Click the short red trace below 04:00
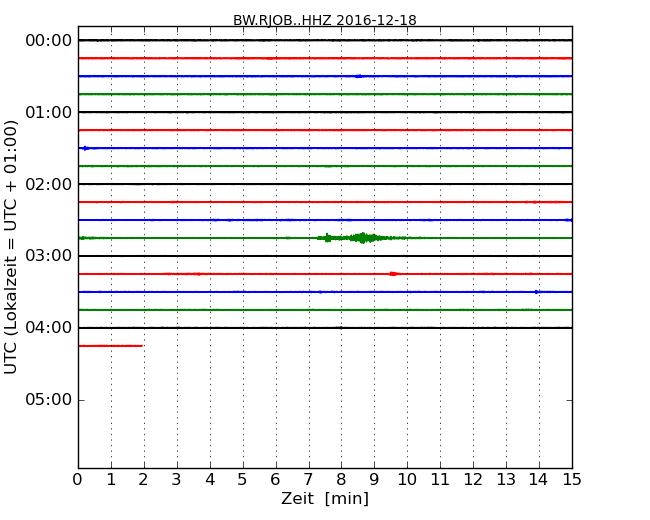 (111, 346)
